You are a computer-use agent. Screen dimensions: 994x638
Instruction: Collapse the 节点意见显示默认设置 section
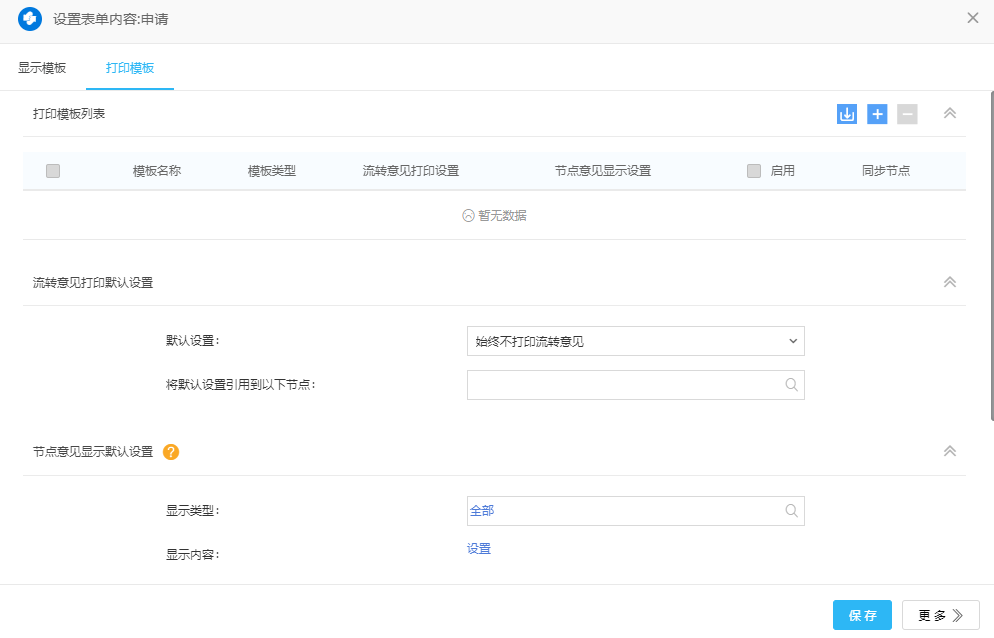[x=950, y=451]
